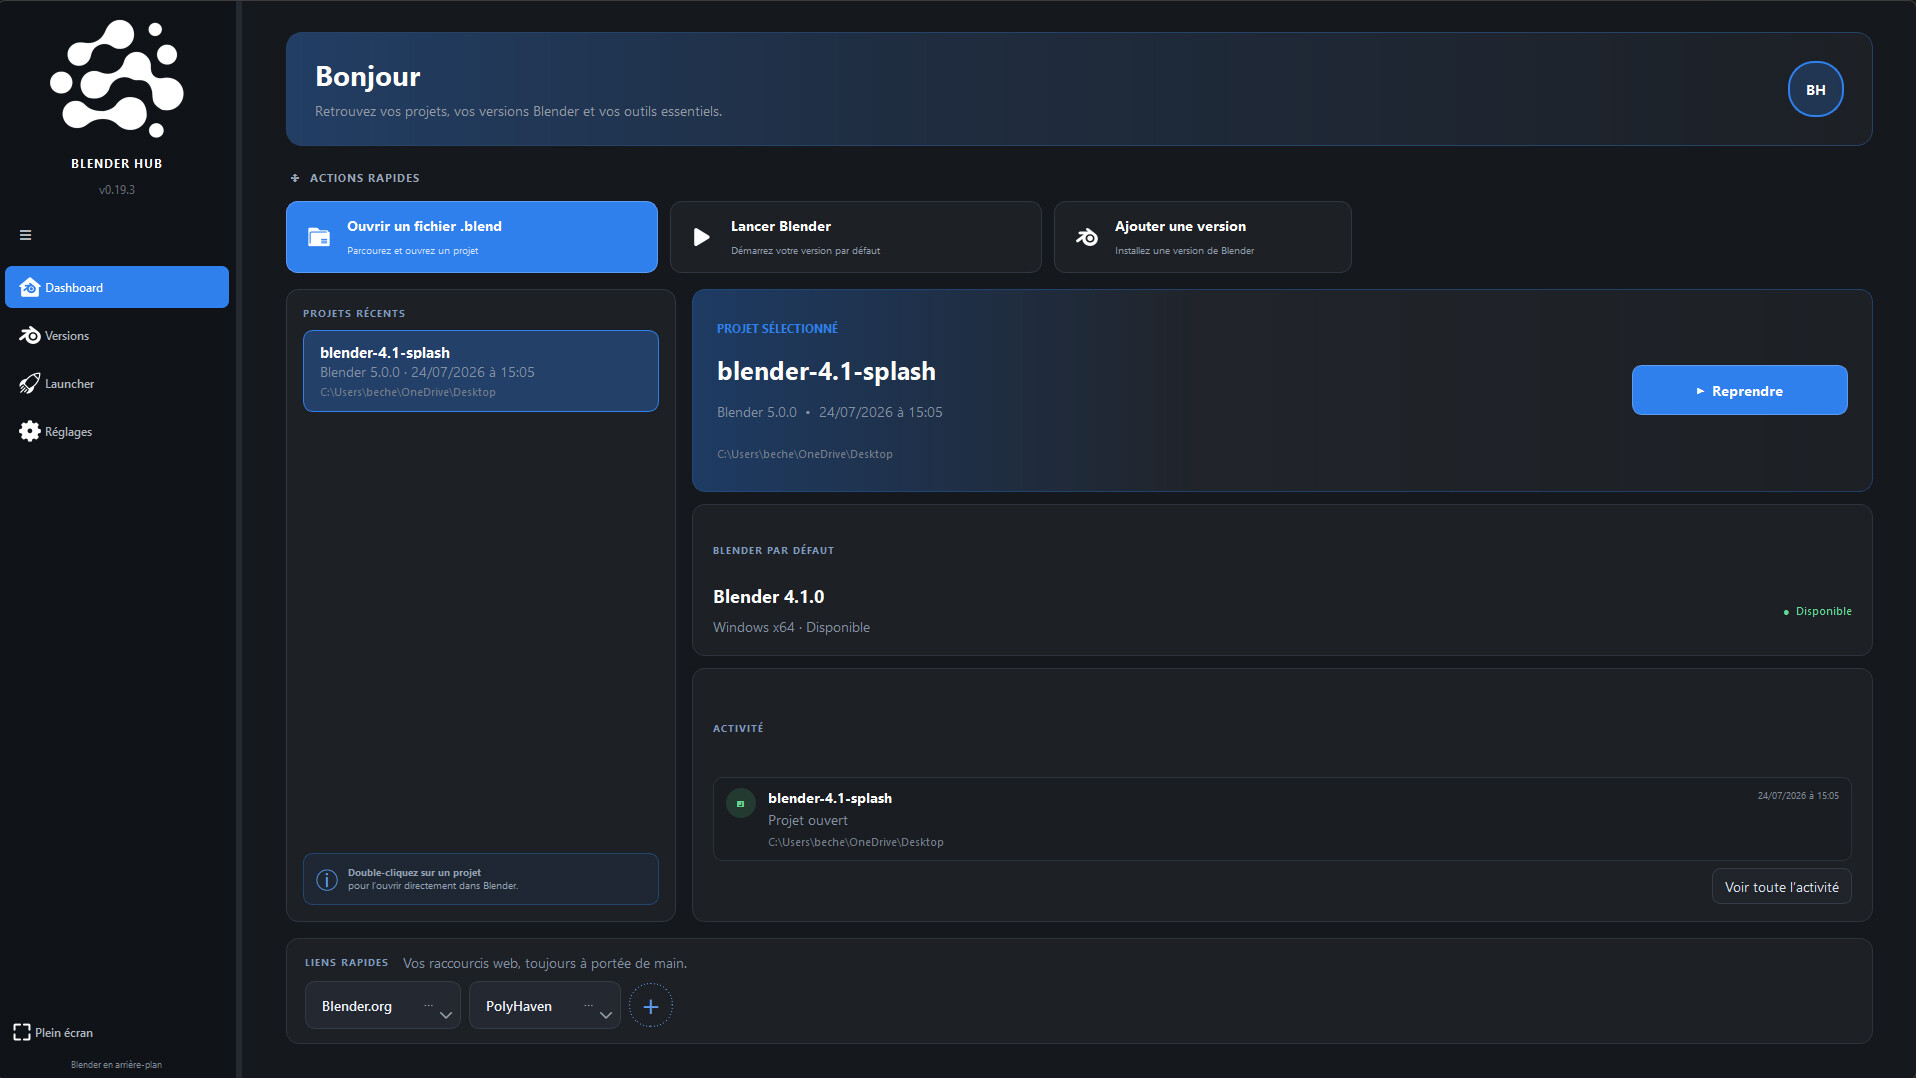Open the Réglages settings section
Image resolution: width=1916 pixels, height=1078 pixels.
pos(117,431)
